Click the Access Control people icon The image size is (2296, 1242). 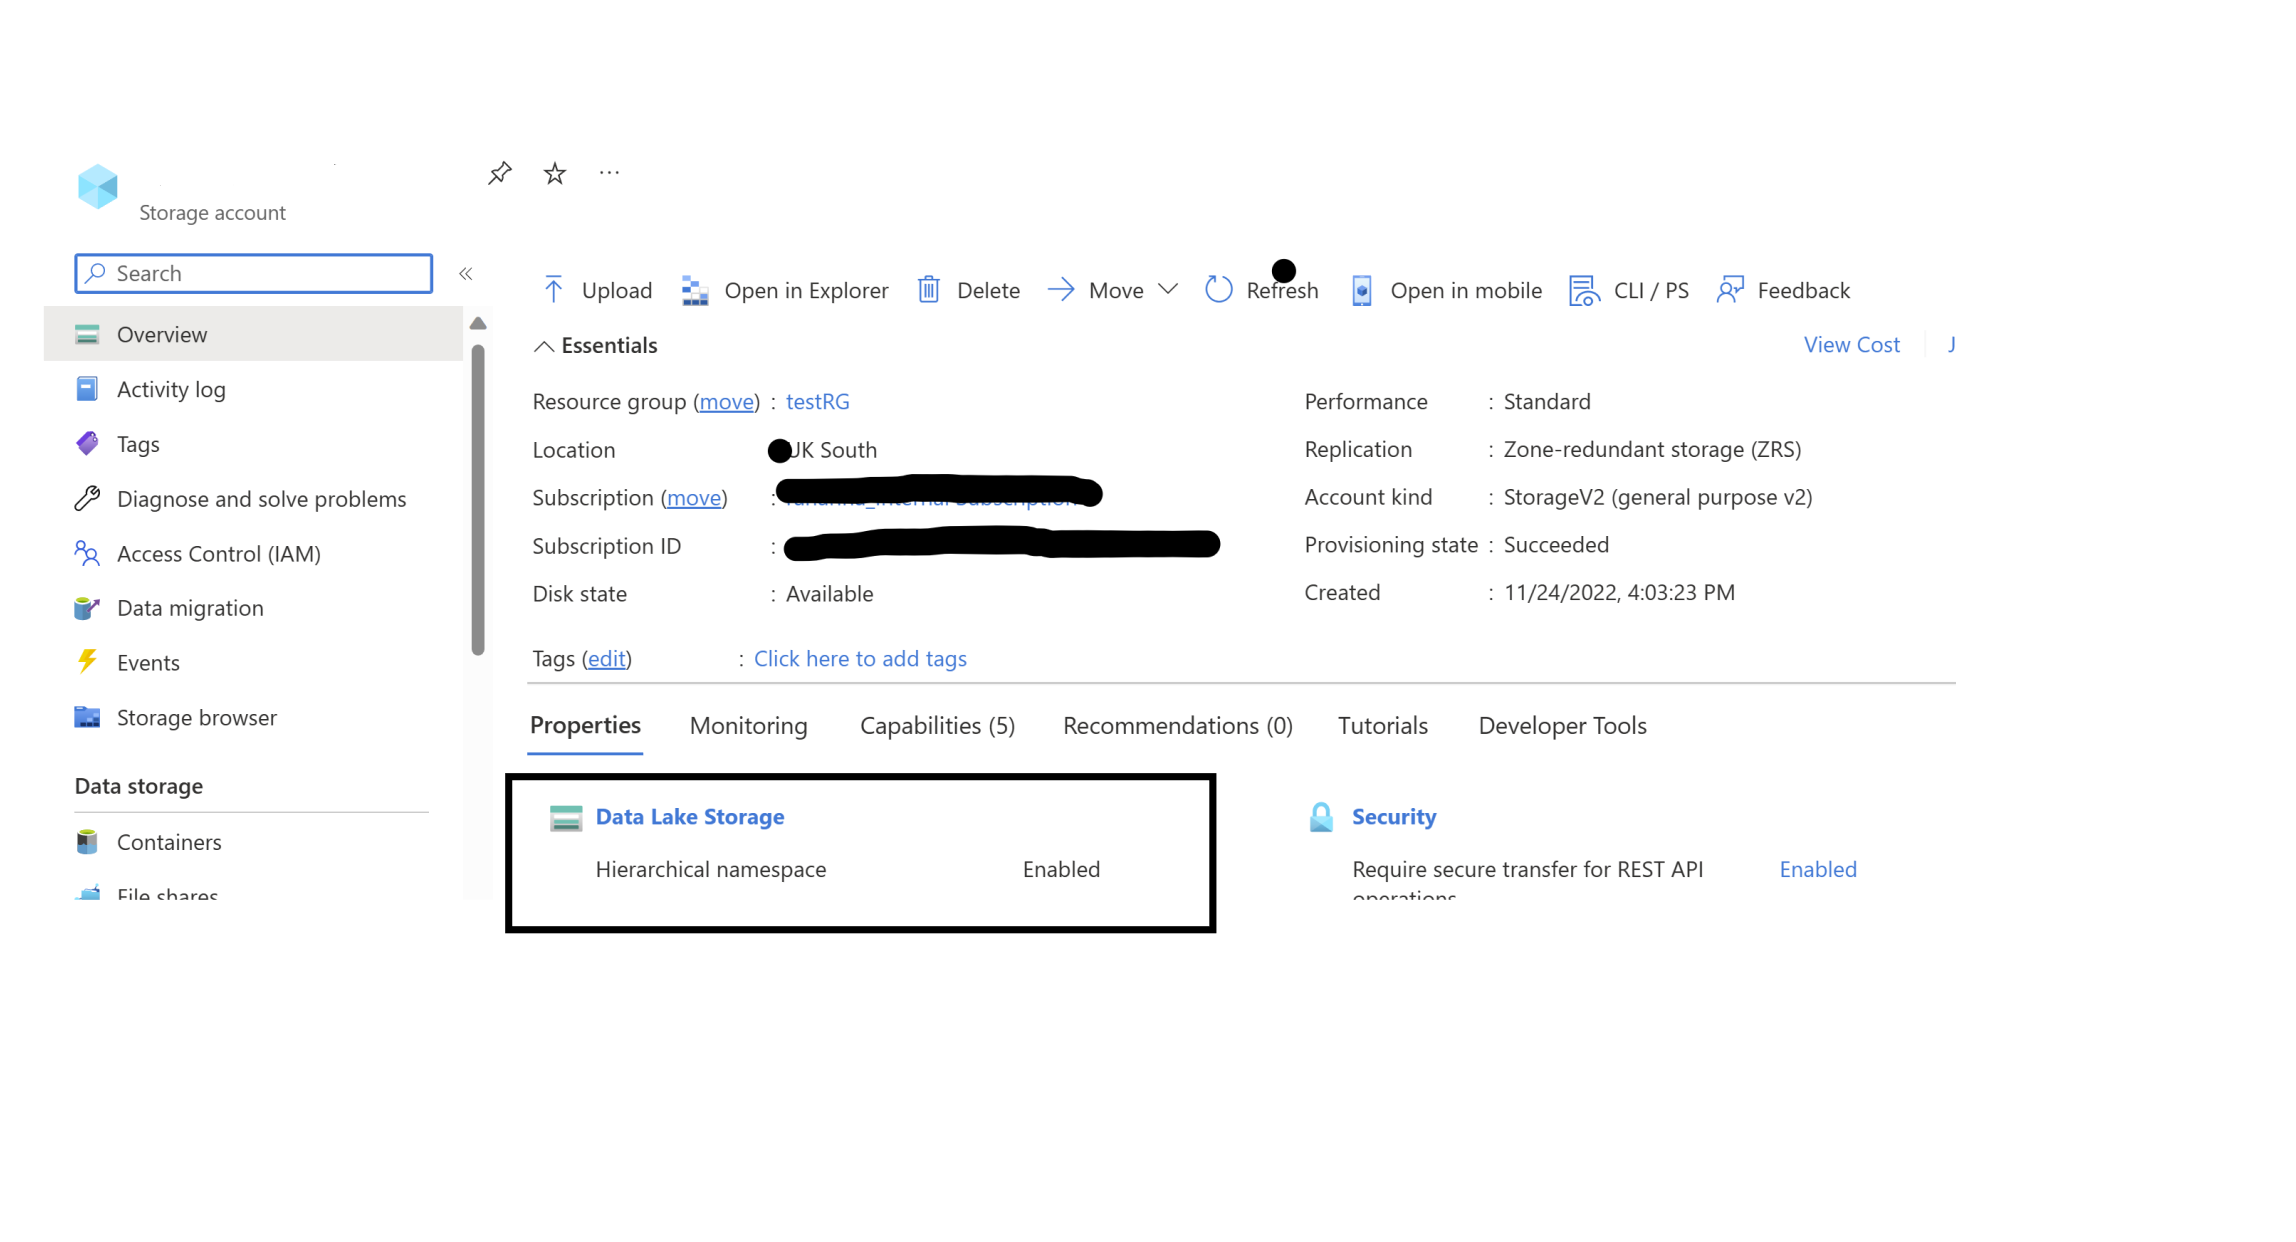click(87, 553)
